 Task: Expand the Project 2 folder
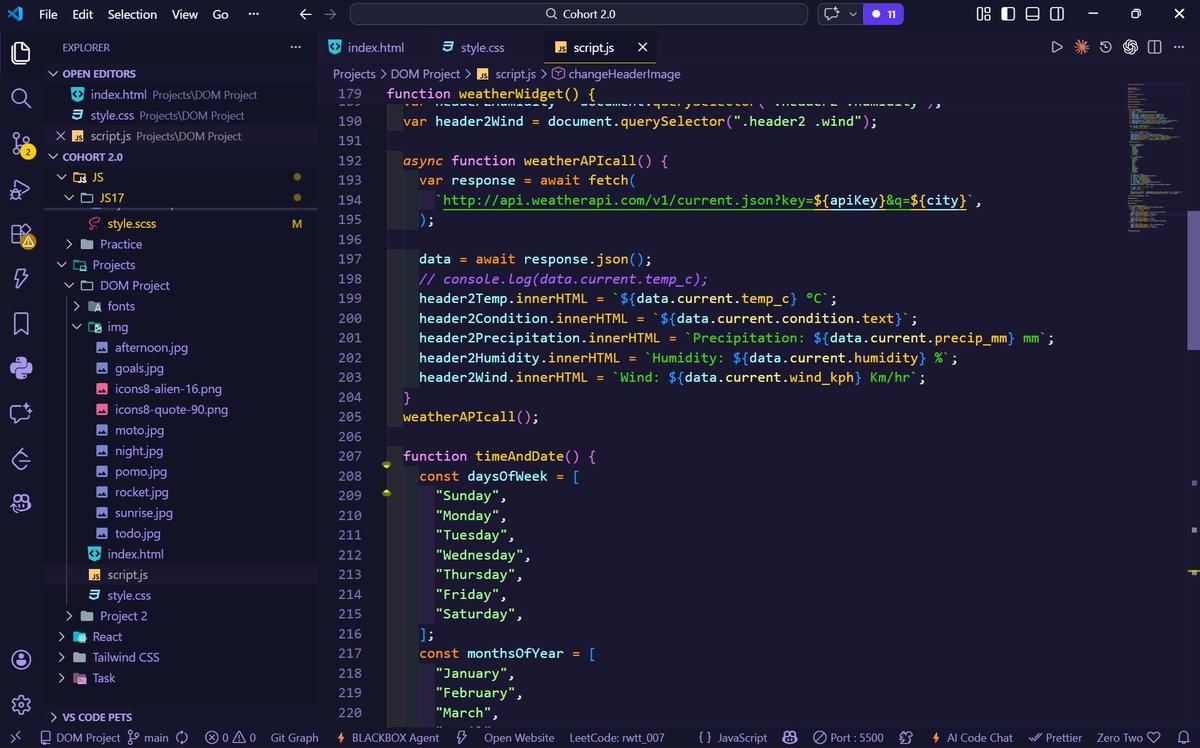click(69, 616)
